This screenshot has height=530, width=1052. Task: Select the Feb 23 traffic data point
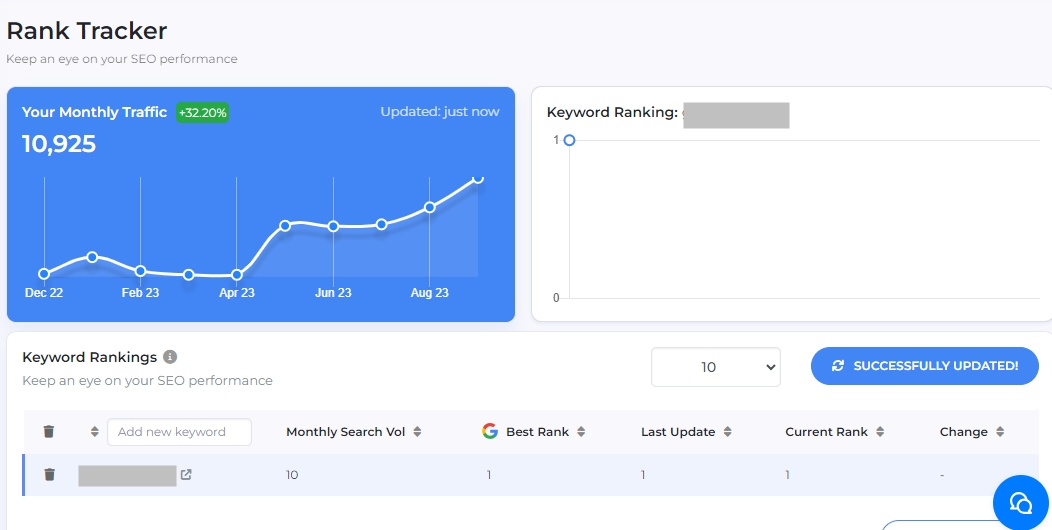pos(140,271)
